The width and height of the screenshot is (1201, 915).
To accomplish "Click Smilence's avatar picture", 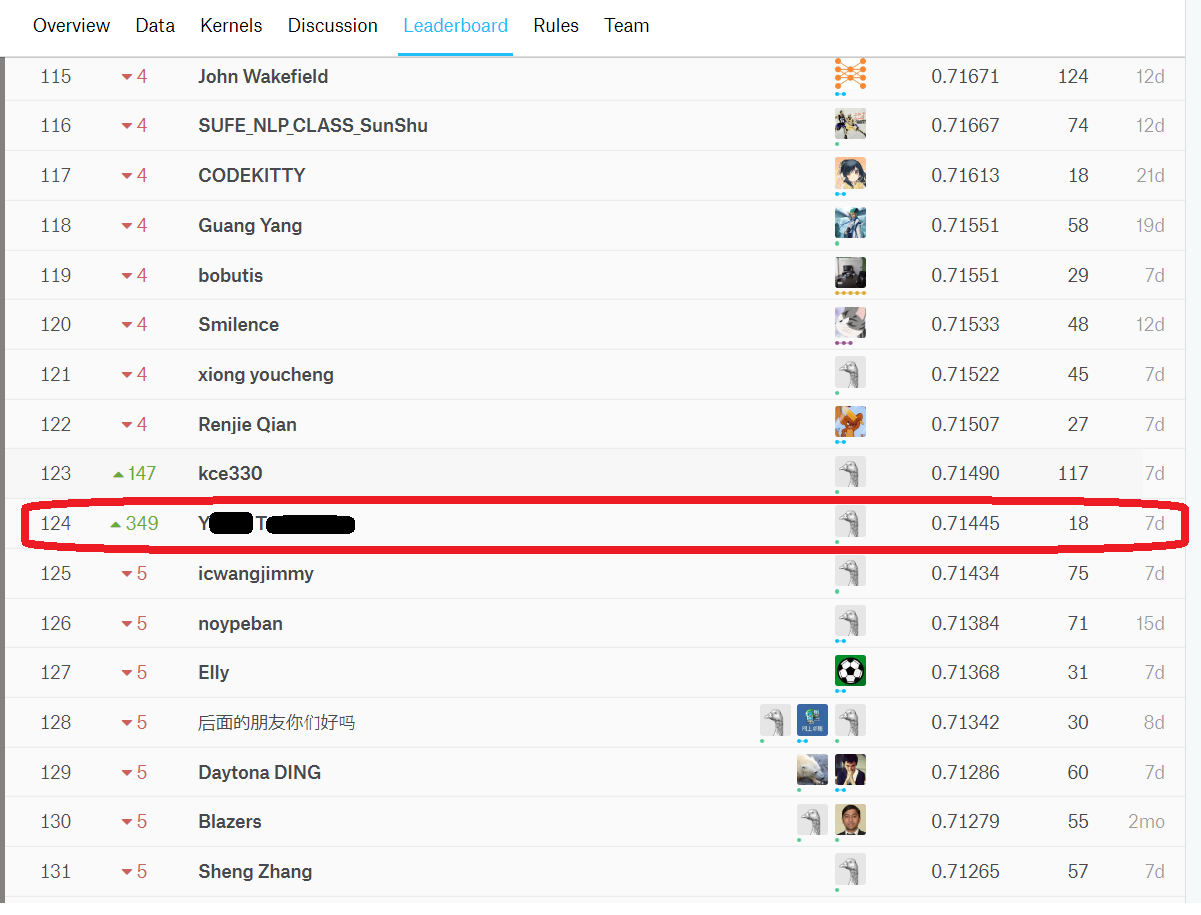I will point(850,322).
